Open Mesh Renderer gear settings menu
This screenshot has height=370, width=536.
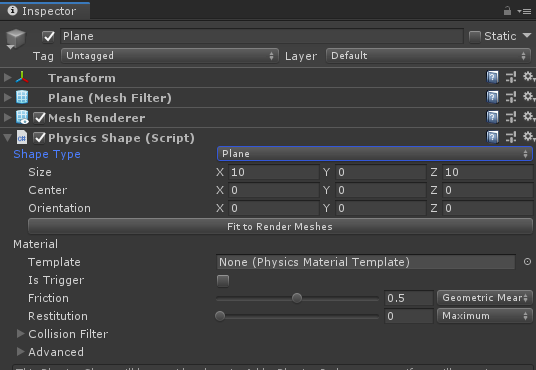point(529,117)
